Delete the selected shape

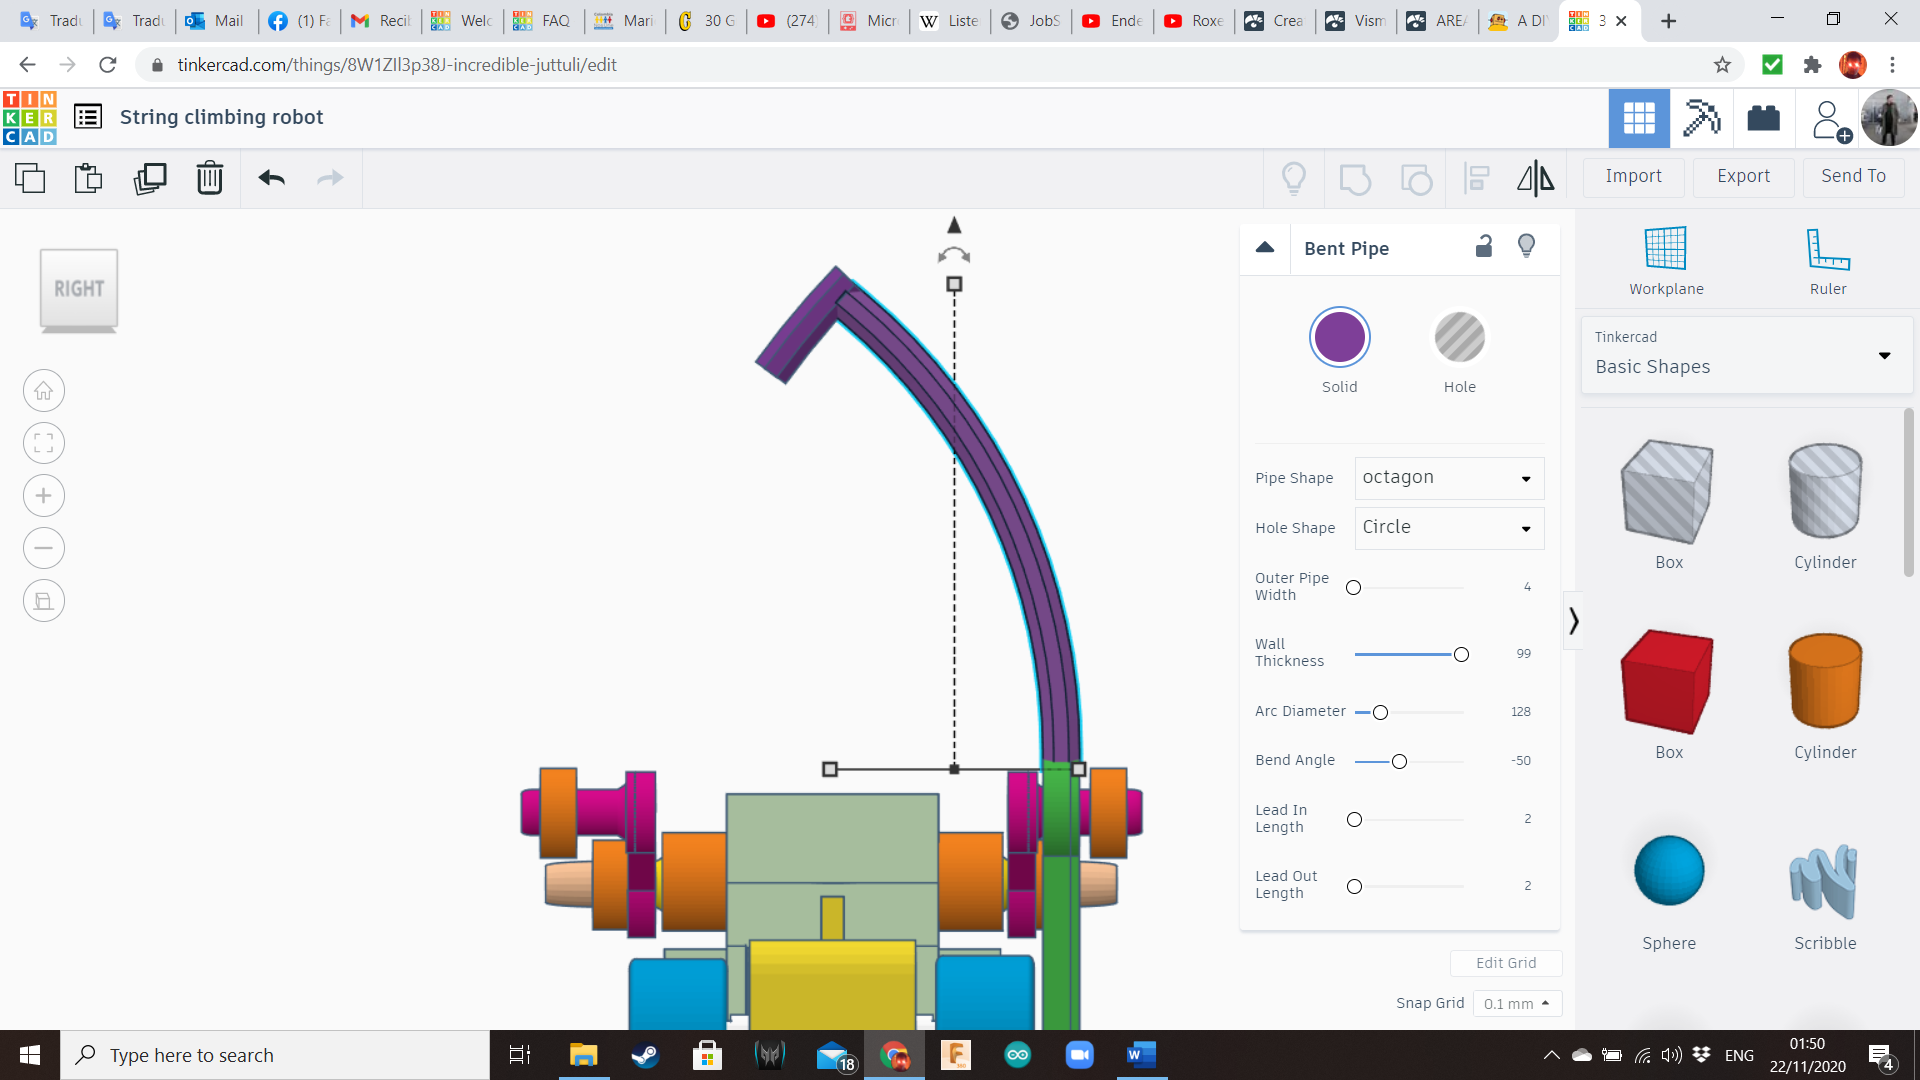coord(209,178)
